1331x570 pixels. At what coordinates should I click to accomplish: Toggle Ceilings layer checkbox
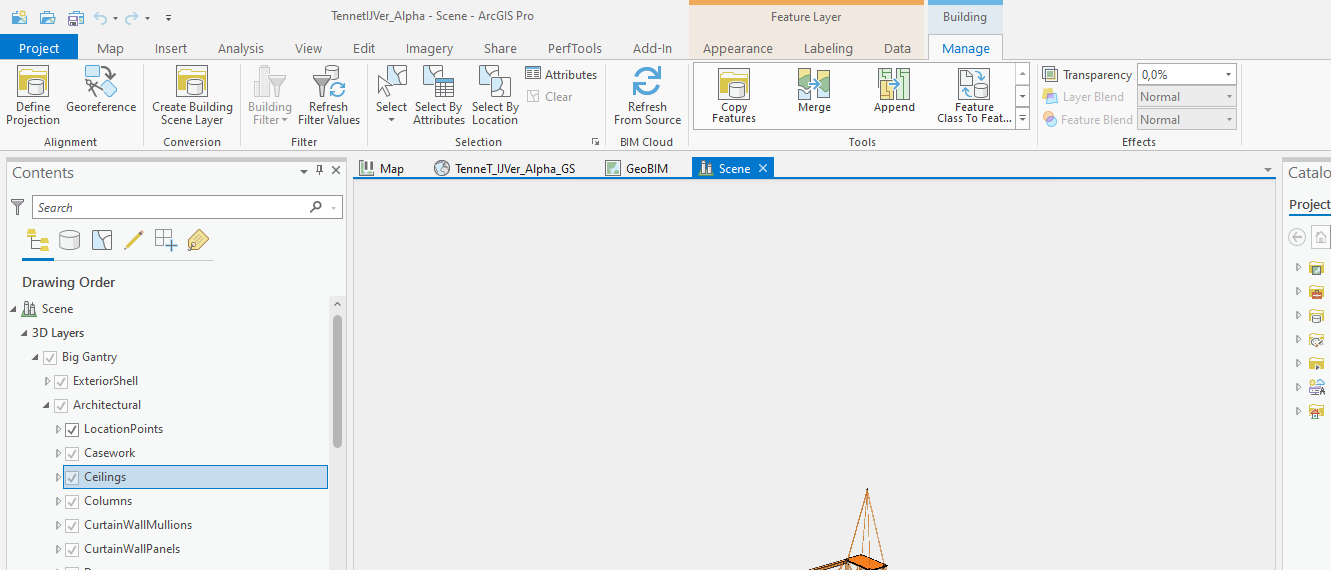click(x=72, y=477)
